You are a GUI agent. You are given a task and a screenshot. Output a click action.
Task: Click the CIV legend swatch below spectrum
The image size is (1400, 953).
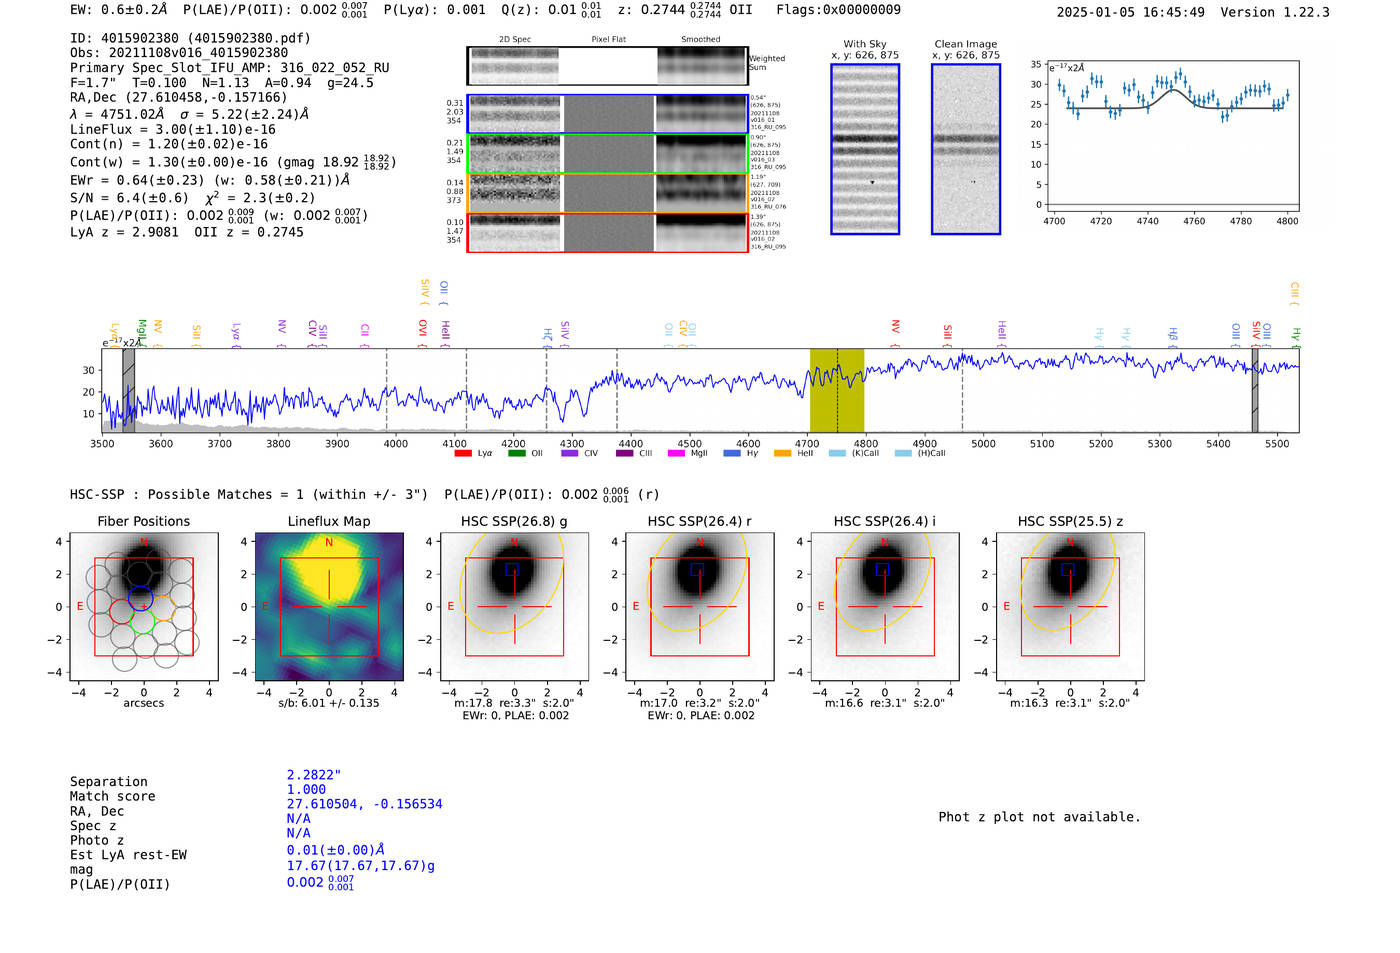point(570,453)
